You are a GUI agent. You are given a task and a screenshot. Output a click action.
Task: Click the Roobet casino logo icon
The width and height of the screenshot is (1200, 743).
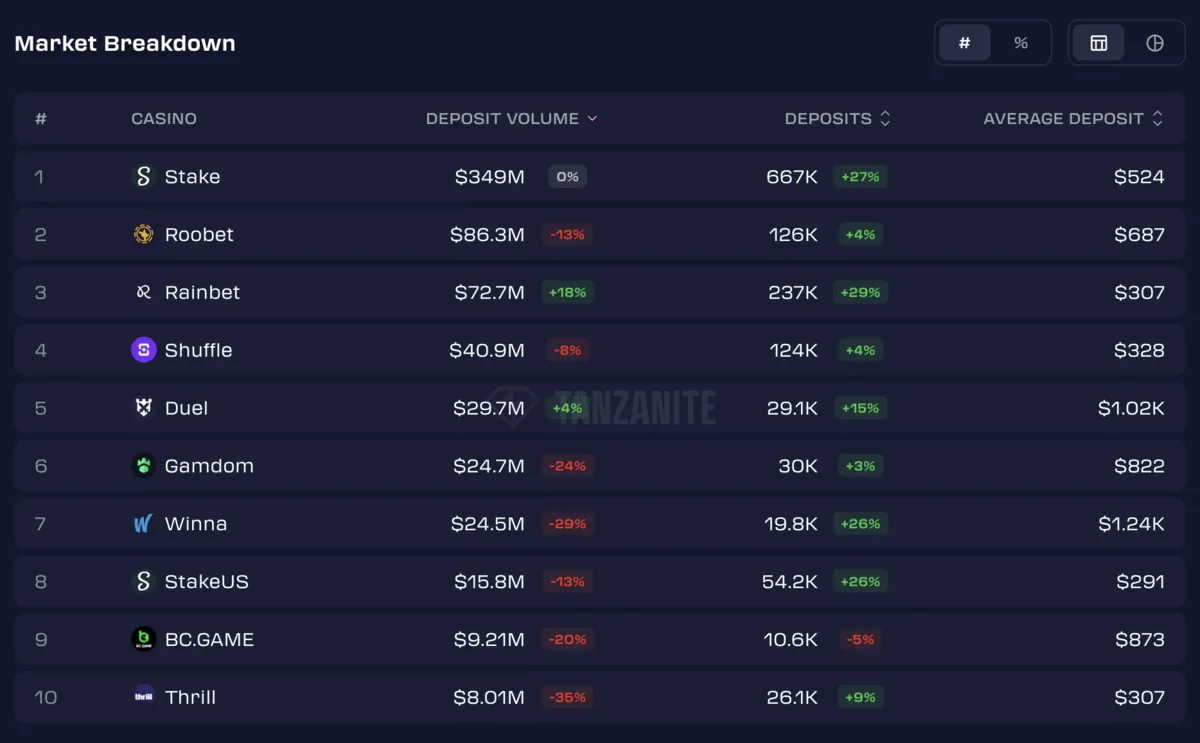(x=143, y=234)
